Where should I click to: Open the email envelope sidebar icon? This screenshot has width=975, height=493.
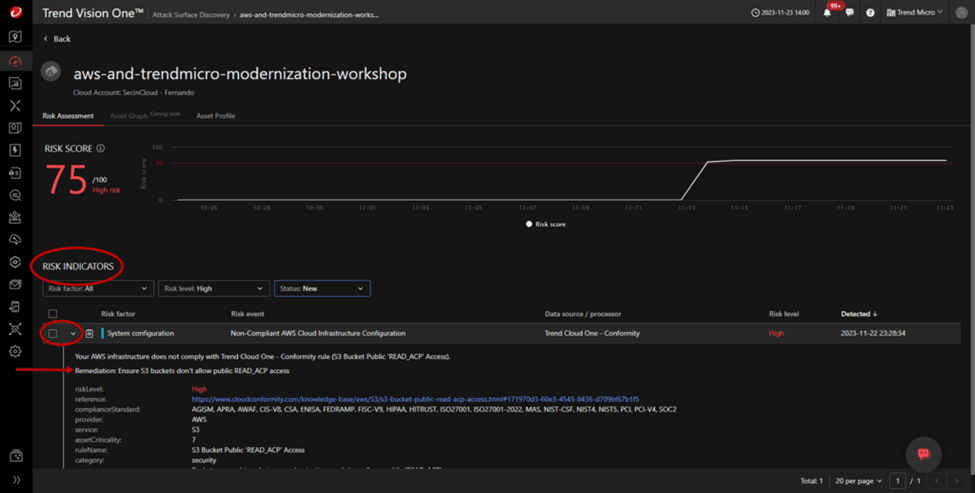coord(16,285)
